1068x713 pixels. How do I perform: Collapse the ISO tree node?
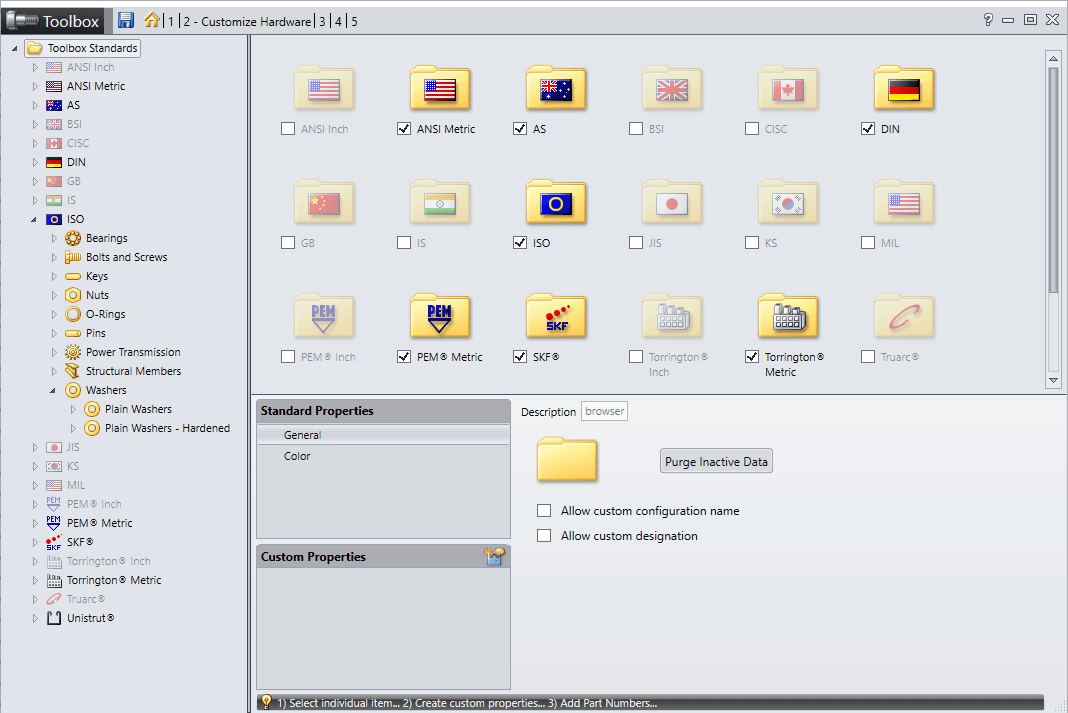tap(35, 219)
